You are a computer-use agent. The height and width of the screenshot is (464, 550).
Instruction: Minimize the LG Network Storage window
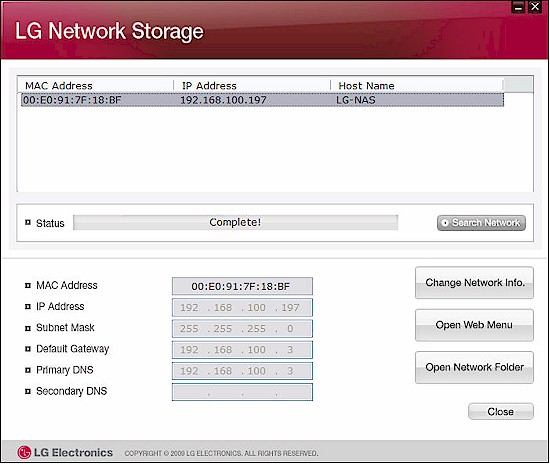(518, 7)
